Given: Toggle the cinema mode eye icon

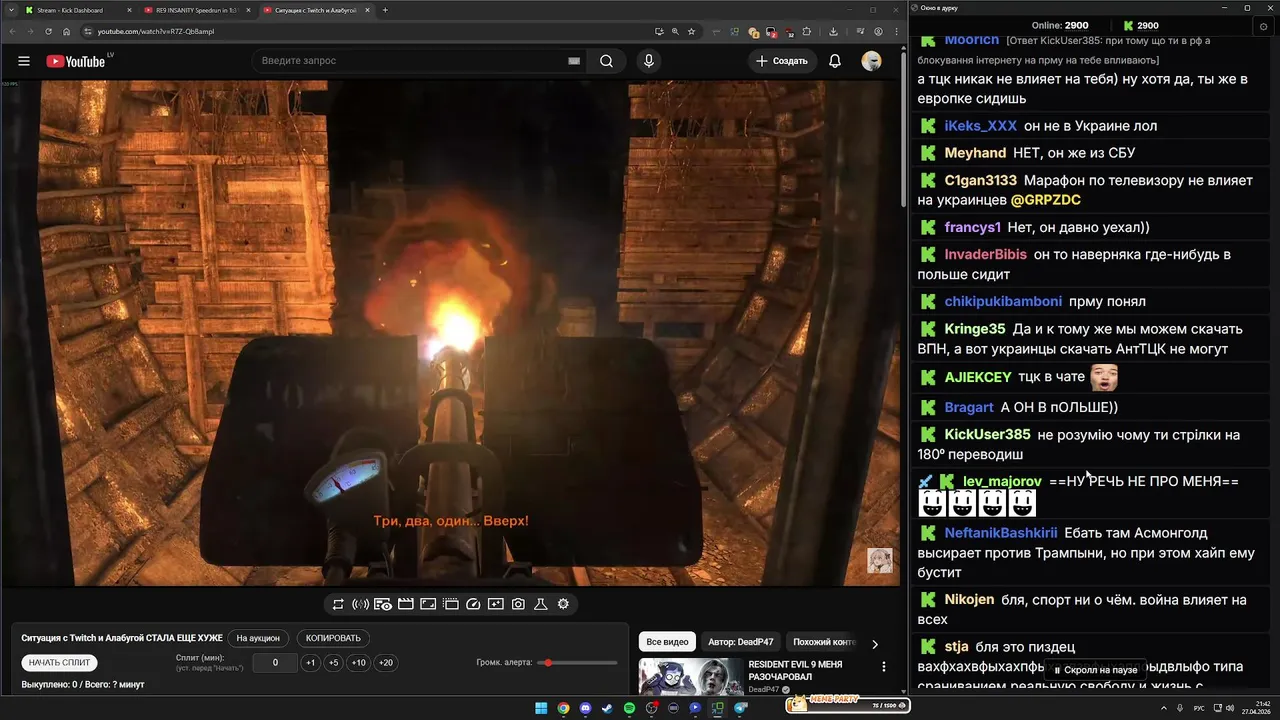Looking at the screenshot, I should coord(383,604).
